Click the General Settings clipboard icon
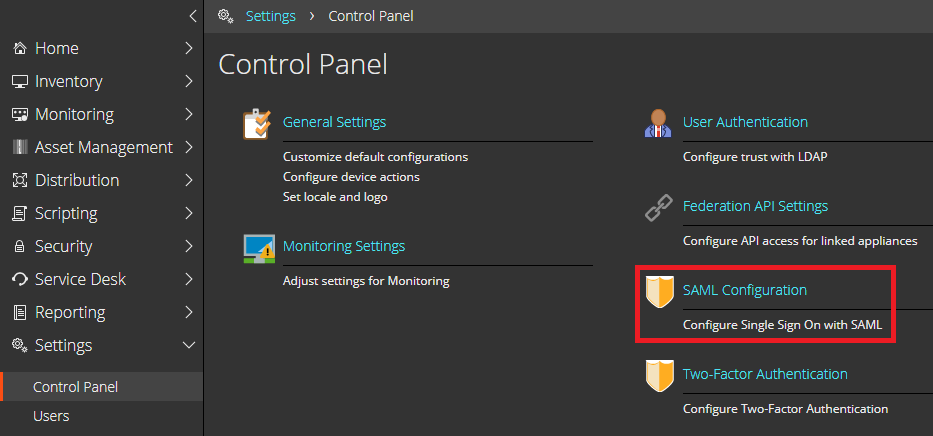This screenshot has width=933, height=436. point(258,124)
